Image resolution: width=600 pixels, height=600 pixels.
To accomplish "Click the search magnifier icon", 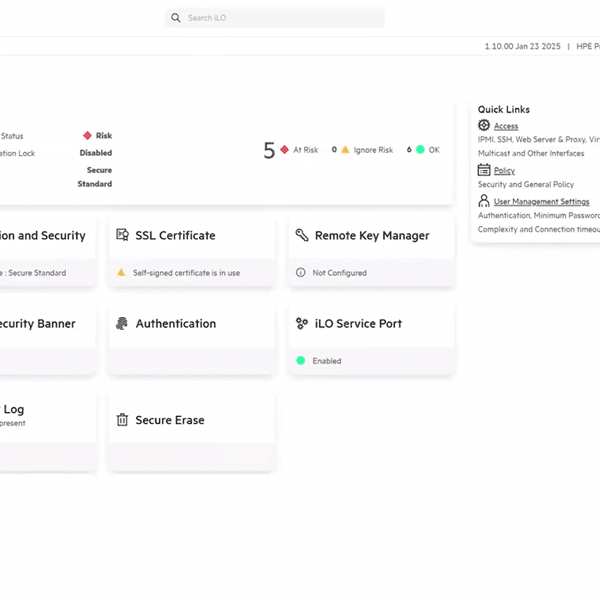I will coord(176,18).
